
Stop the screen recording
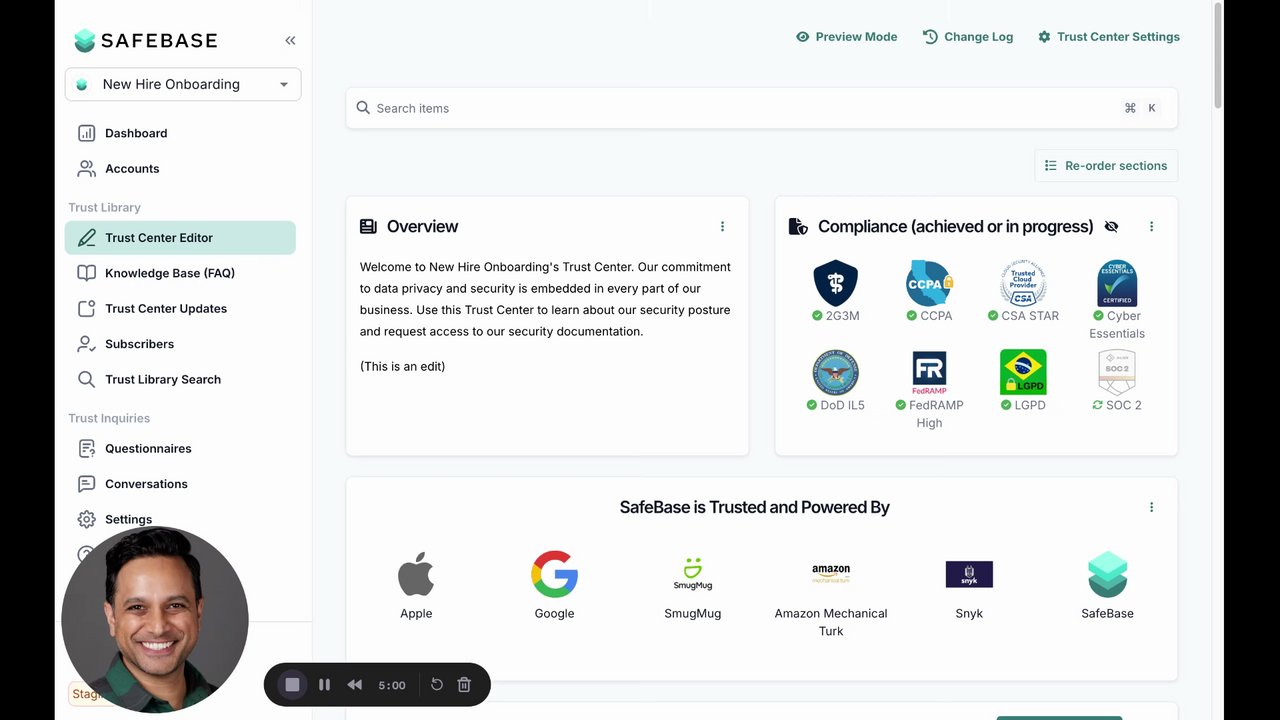292,685
